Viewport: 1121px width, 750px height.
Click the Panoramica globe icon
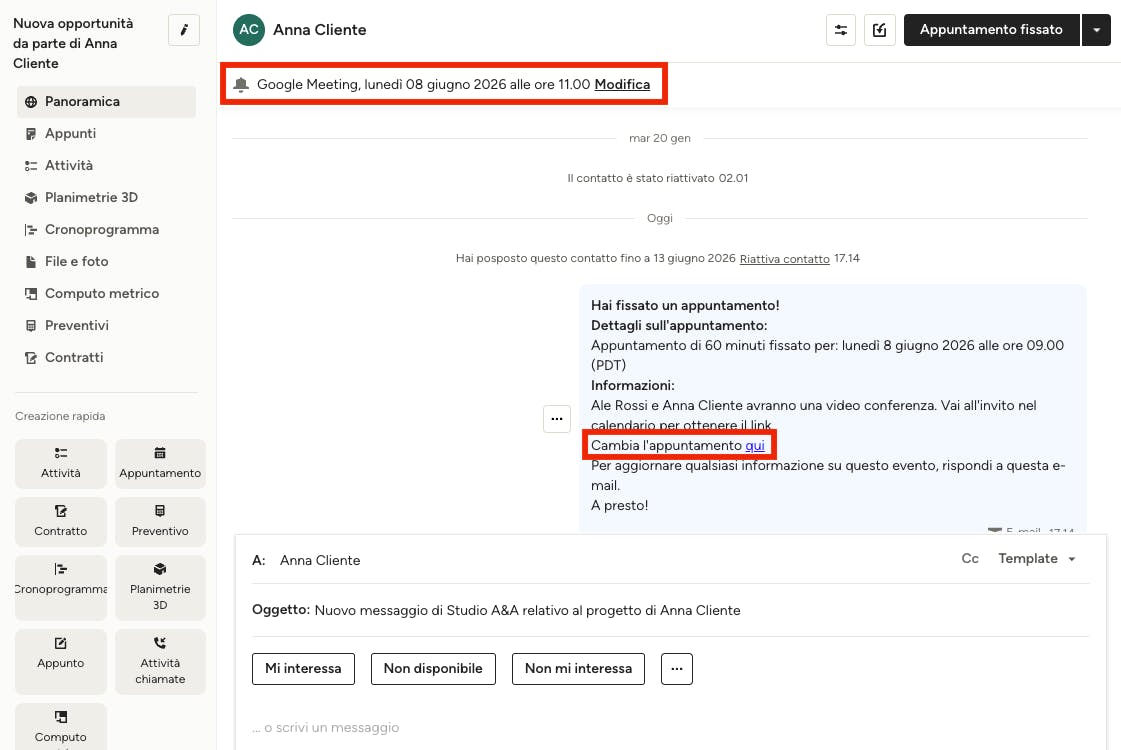(x=31, y=102)
